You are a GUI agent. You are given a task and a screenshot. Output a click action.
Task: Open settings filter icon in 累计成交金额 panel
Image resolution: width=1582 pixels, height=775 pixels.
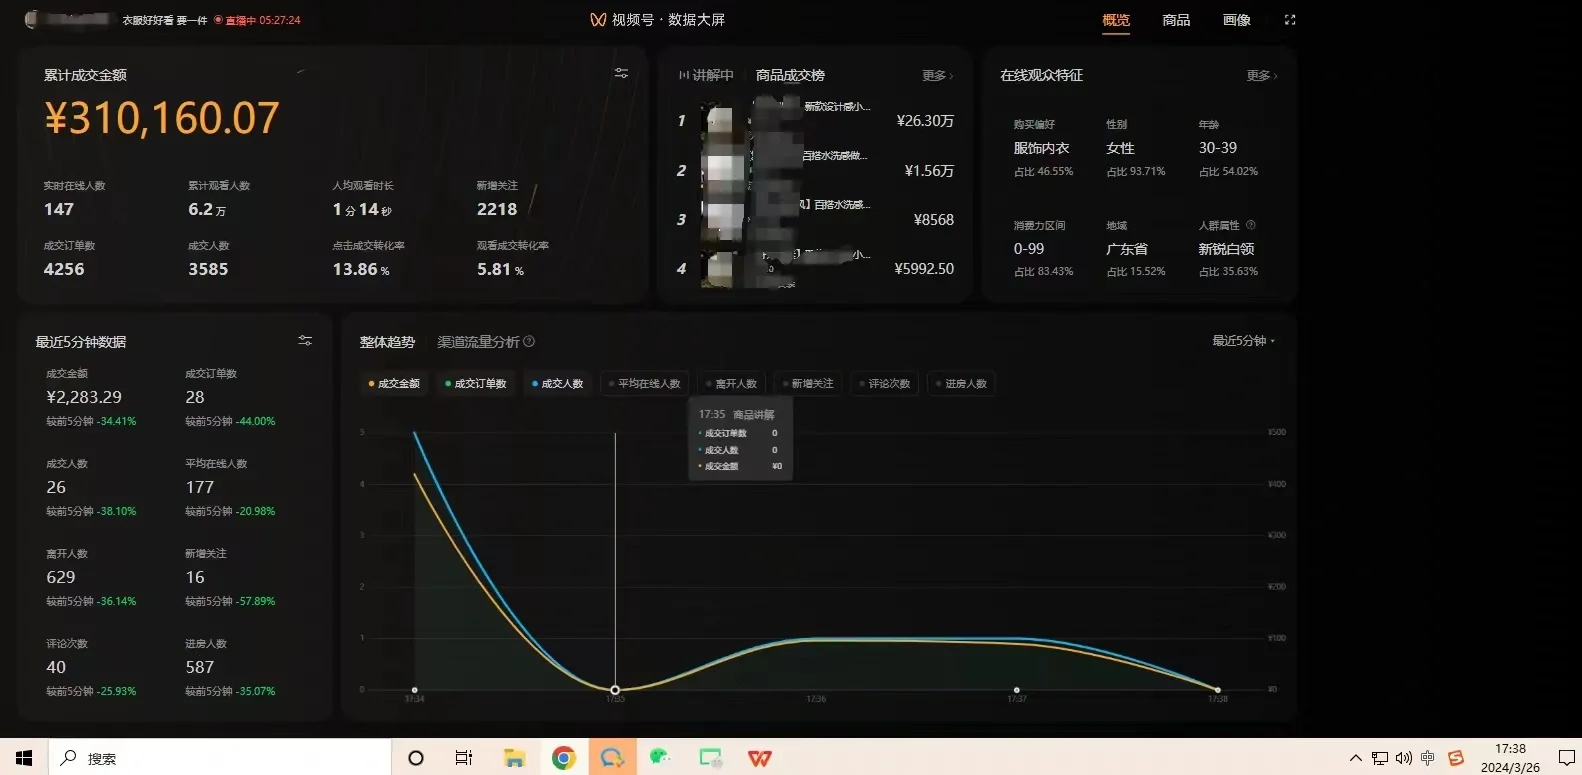[621, 73]
